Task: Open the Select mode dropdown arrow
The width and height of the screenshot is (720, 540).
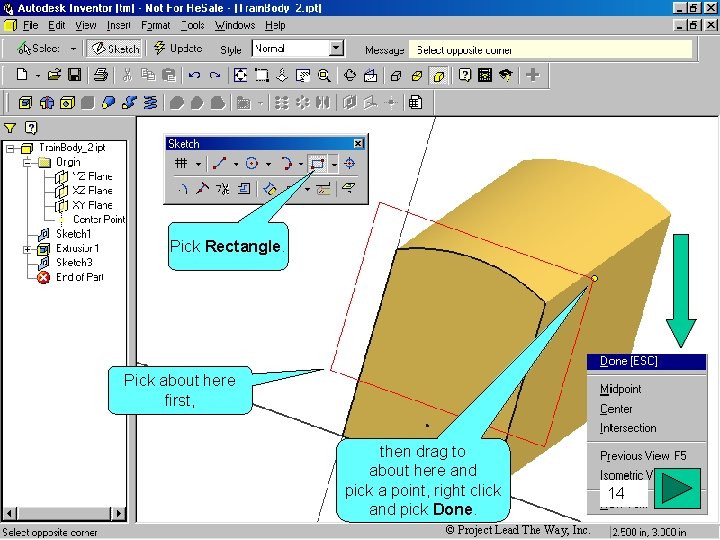Action: tap(73, 48)
